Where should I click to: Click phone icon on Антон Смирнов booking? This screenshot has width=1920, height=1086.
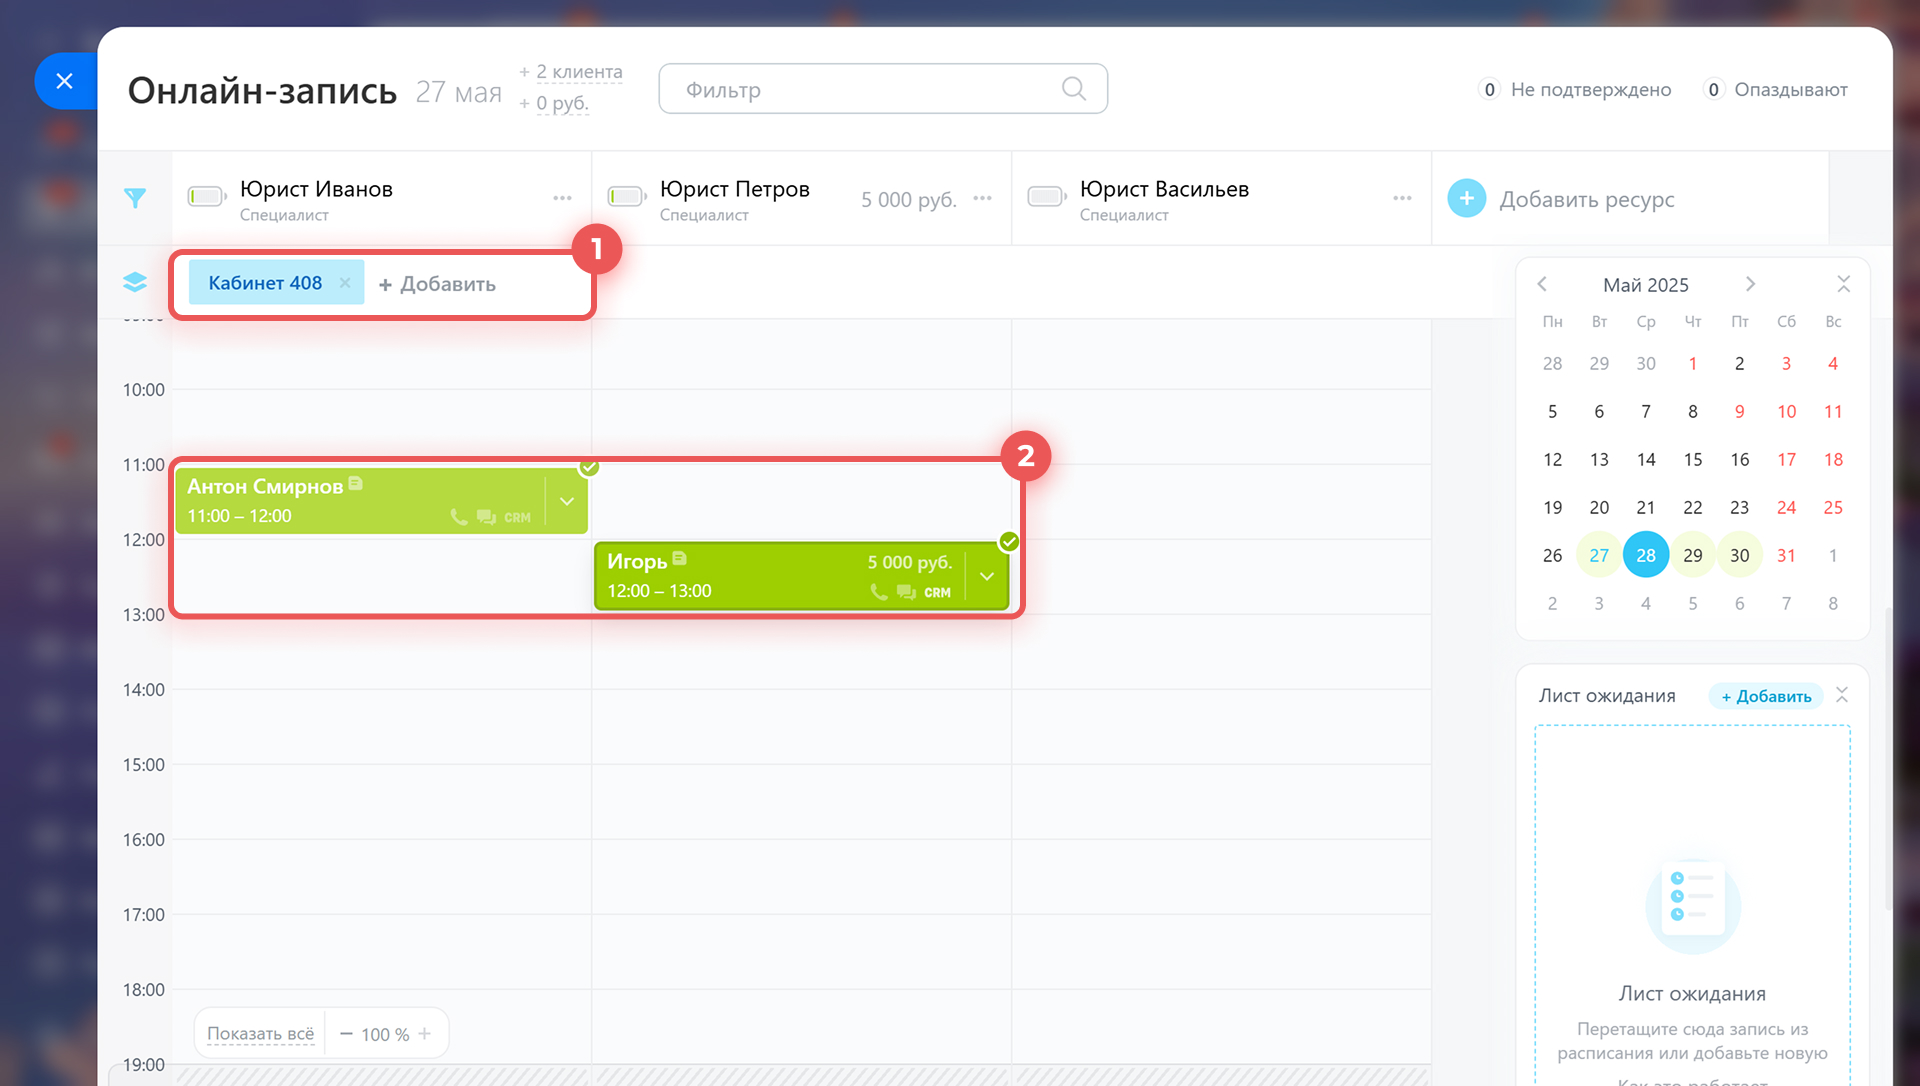coord(459,517)
